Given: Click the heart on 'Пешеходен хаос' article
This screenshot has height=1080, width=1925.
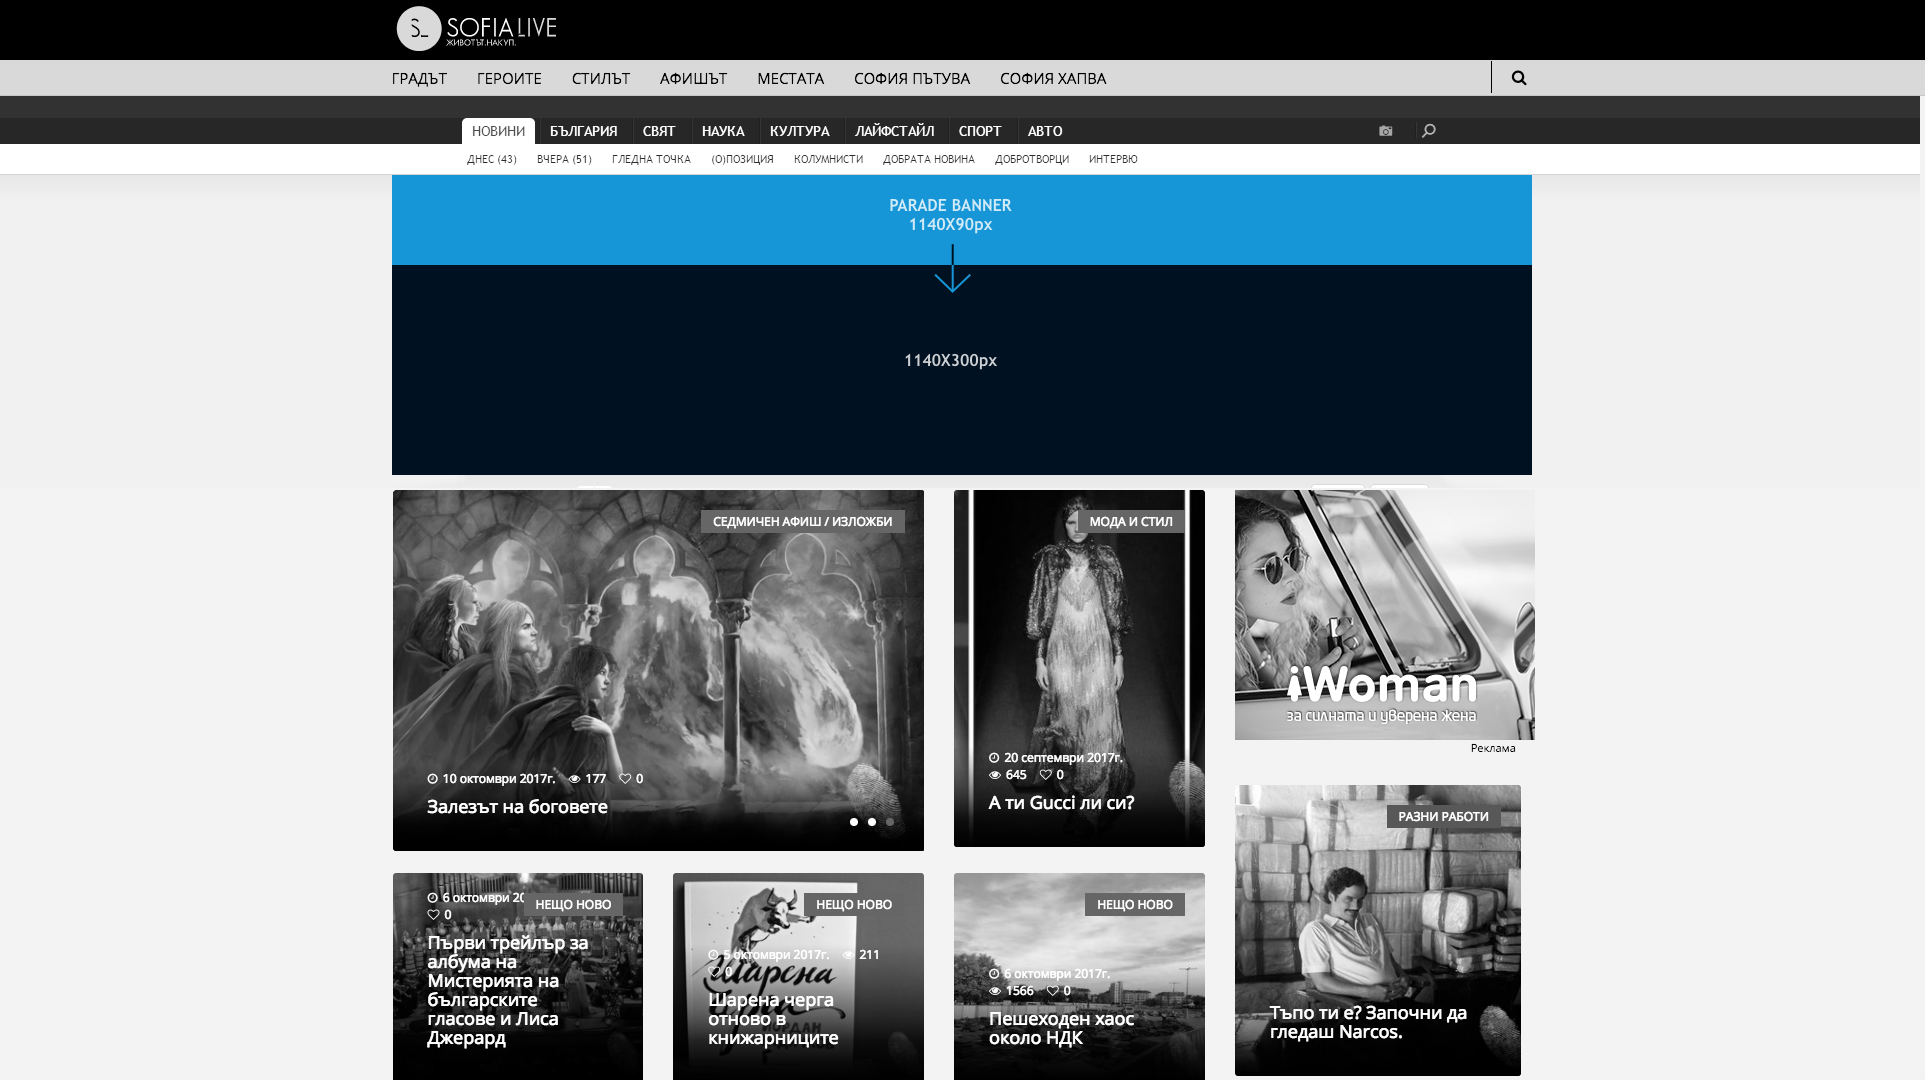Looking at the screenshot, I should [x=1052, y=991].
